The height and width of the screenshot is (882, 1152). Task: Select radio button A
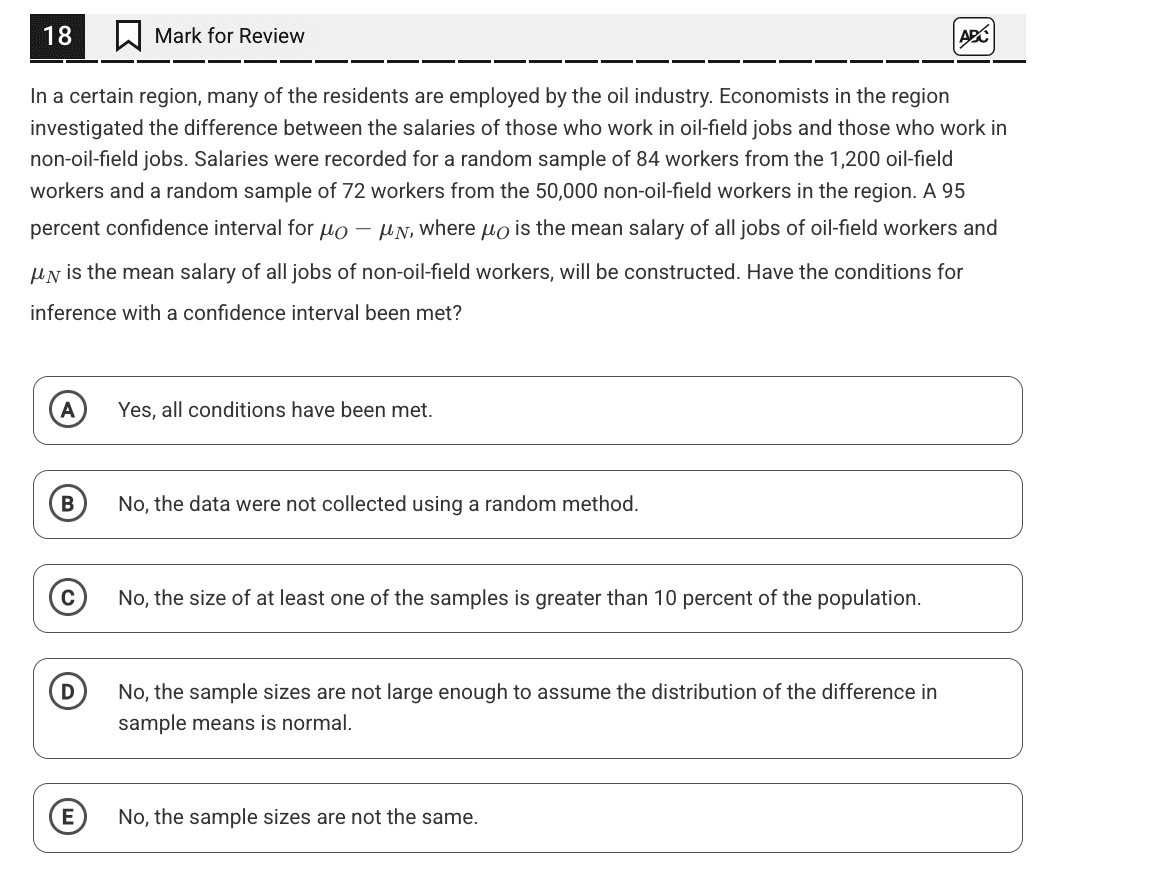click(68, 410)
